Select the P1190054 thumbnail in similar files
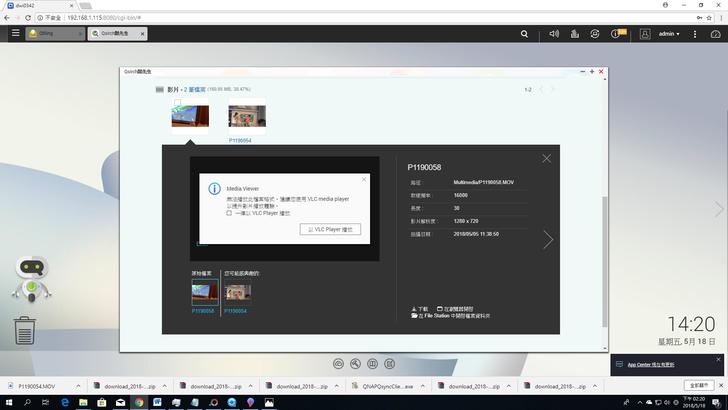The image size is (728, 410). pyautogui.click(x=238, y=291)
